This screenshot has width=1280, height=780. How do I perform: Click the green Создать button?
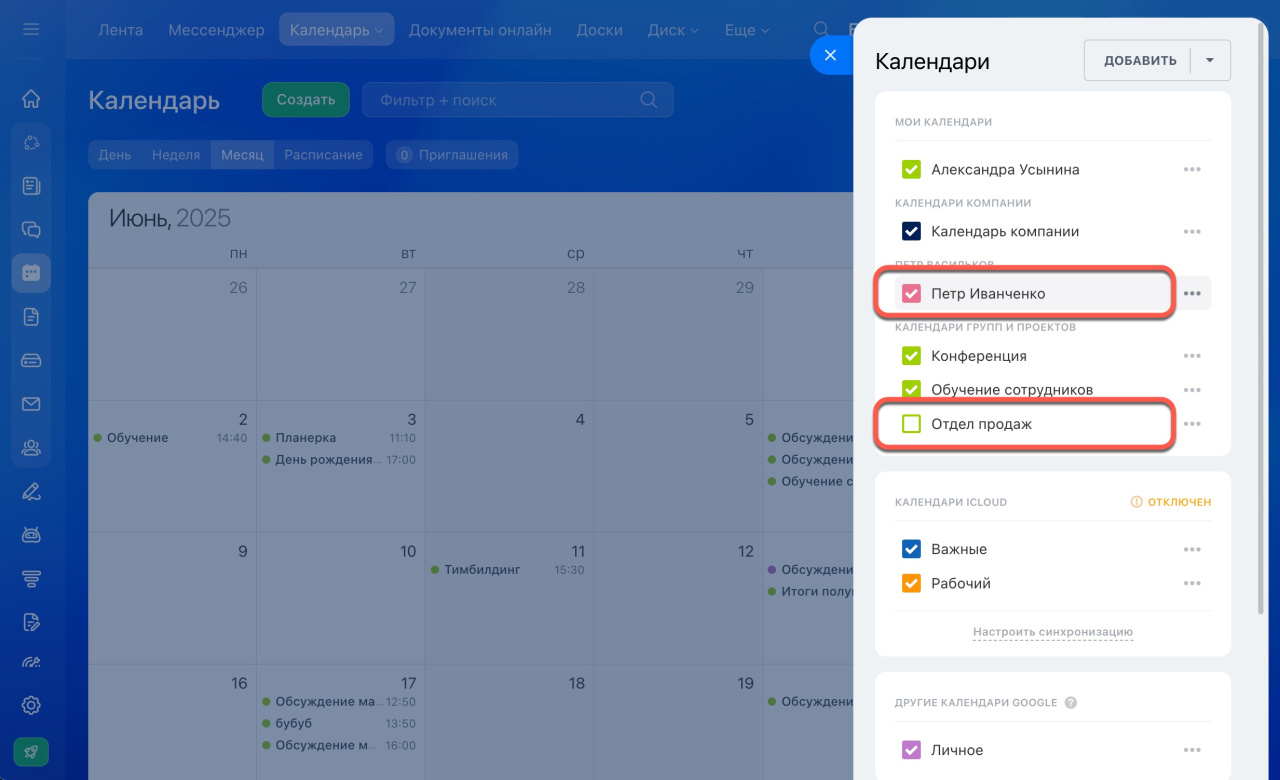click(x=306, y=100)
